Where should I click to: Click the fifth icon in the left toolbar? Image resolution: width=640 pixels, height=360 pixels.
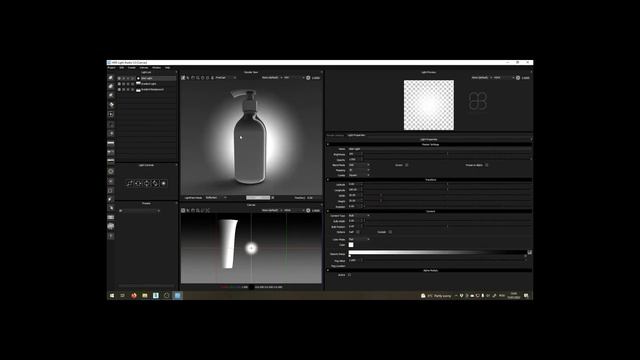click(x=111, y=114)
